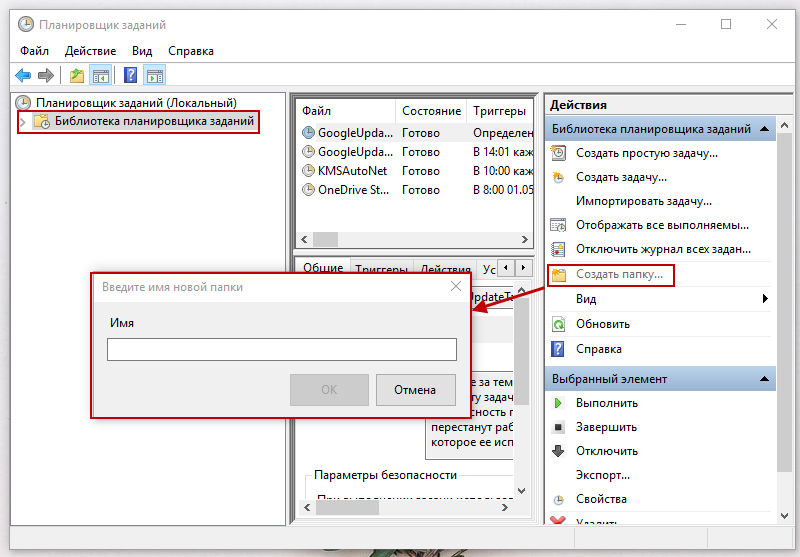This screenshot has height=557, width=800.
Task: Click the Disable icon (Отключить)
Action: [x=559, y=451]
